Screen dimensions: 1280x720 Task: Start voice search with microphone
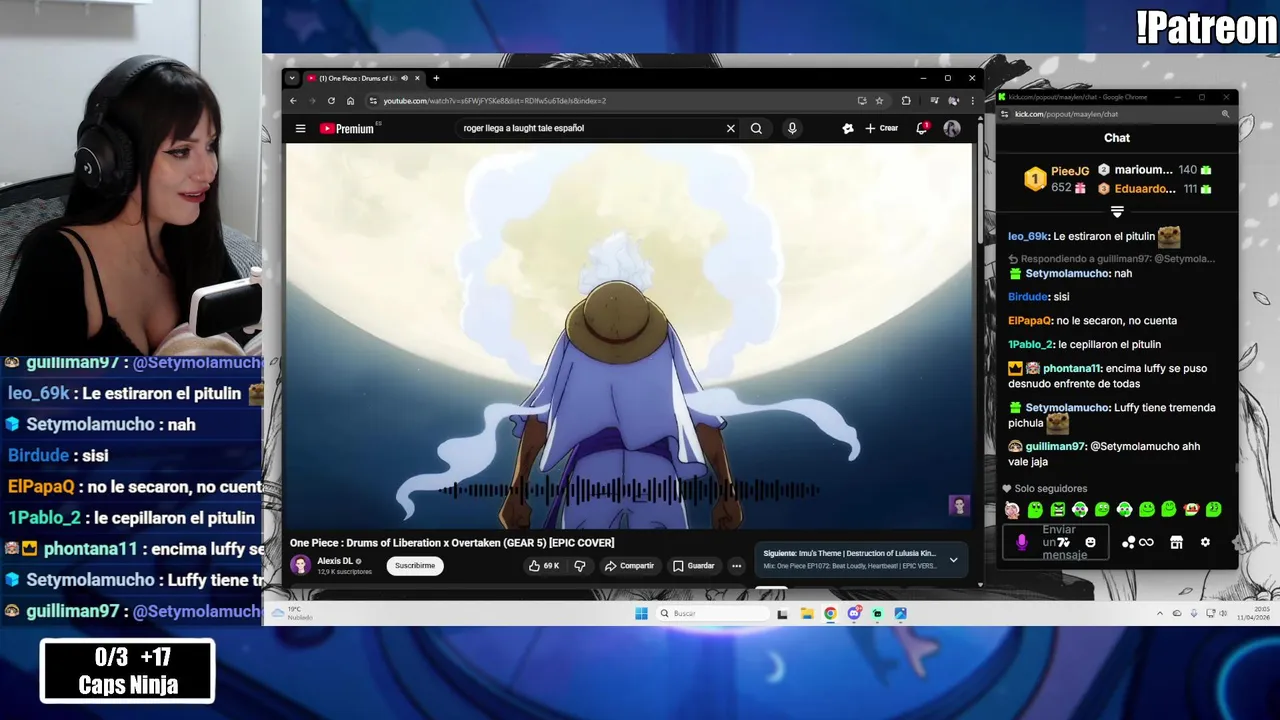[x=792, y=128]
